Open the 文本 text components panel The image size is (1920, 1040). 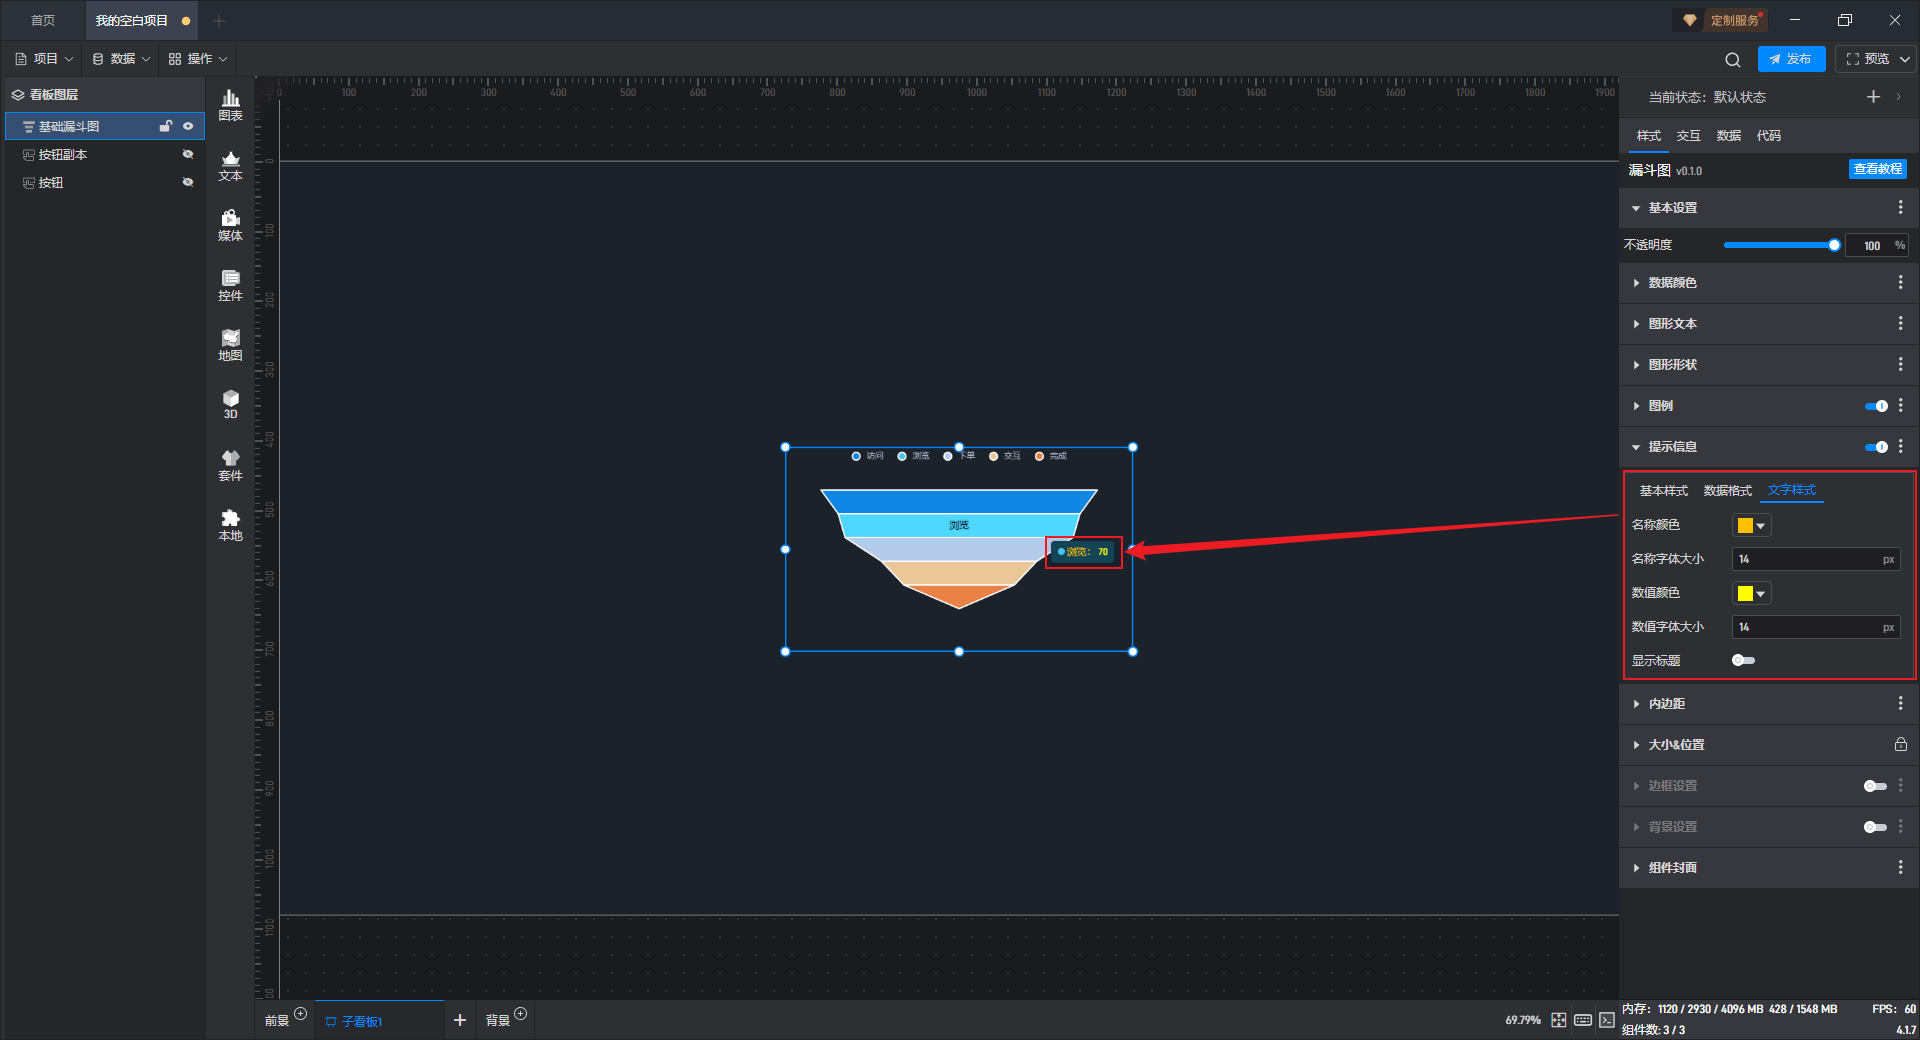[230, 165]
